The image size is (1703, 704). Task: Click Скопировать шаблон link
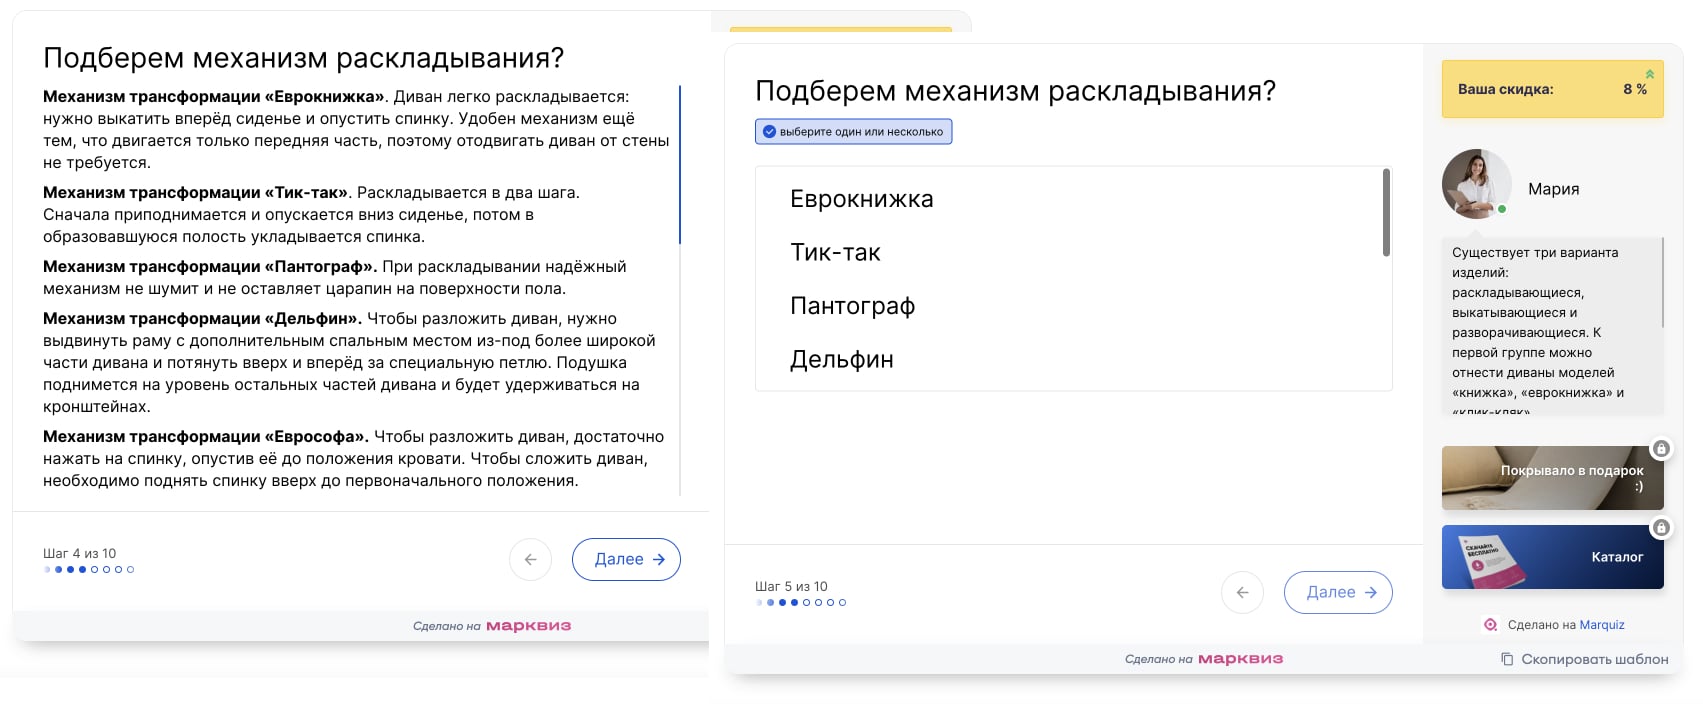pos(1594,659)
